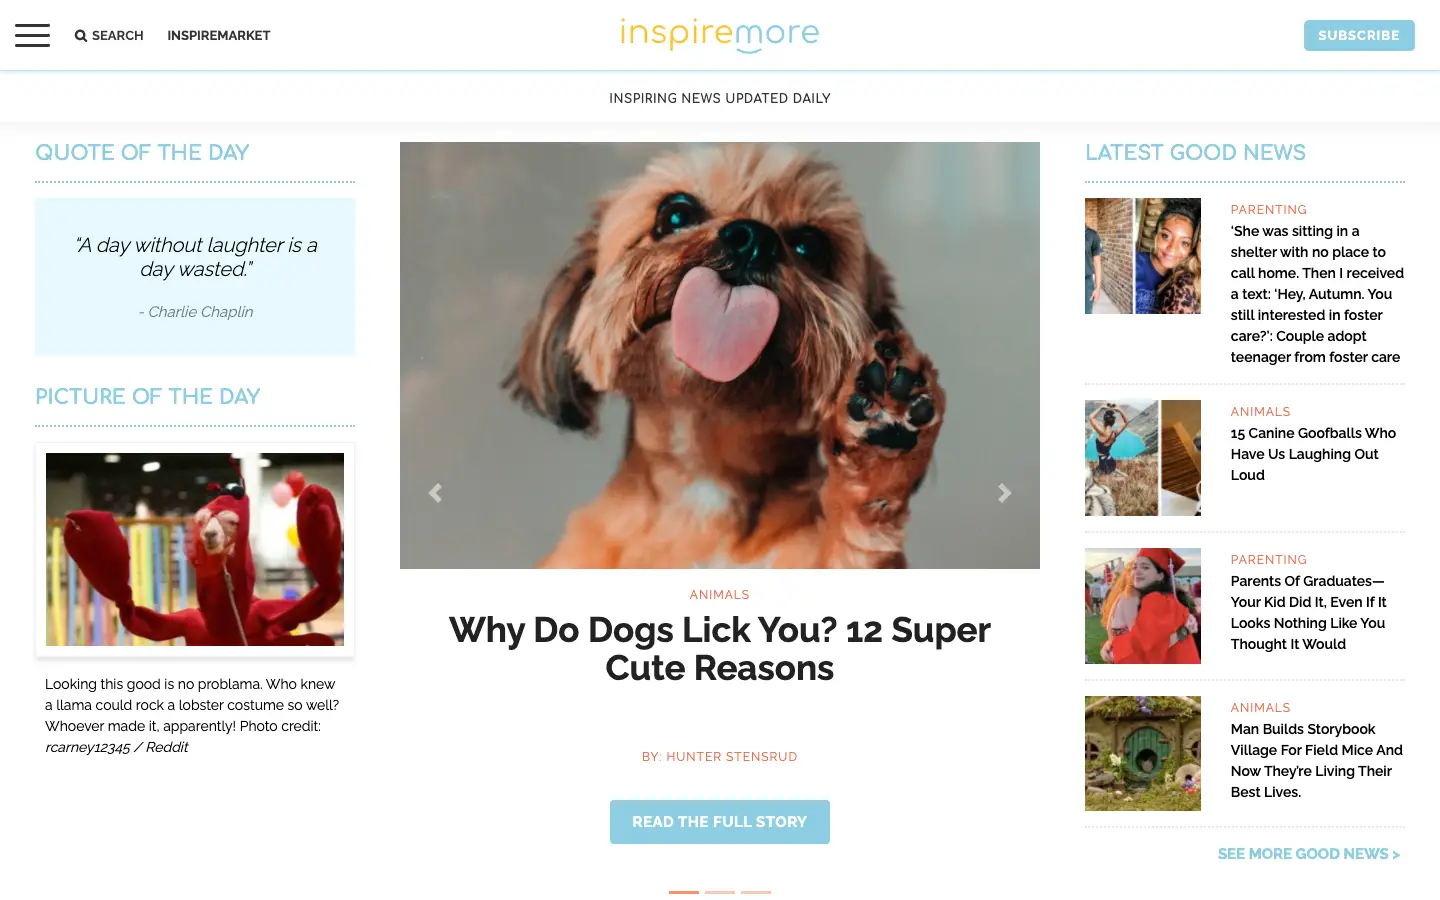Open Storybook Village field mice thumbnail
This screenshot has width=1440, height=900.
(1143, 753)
